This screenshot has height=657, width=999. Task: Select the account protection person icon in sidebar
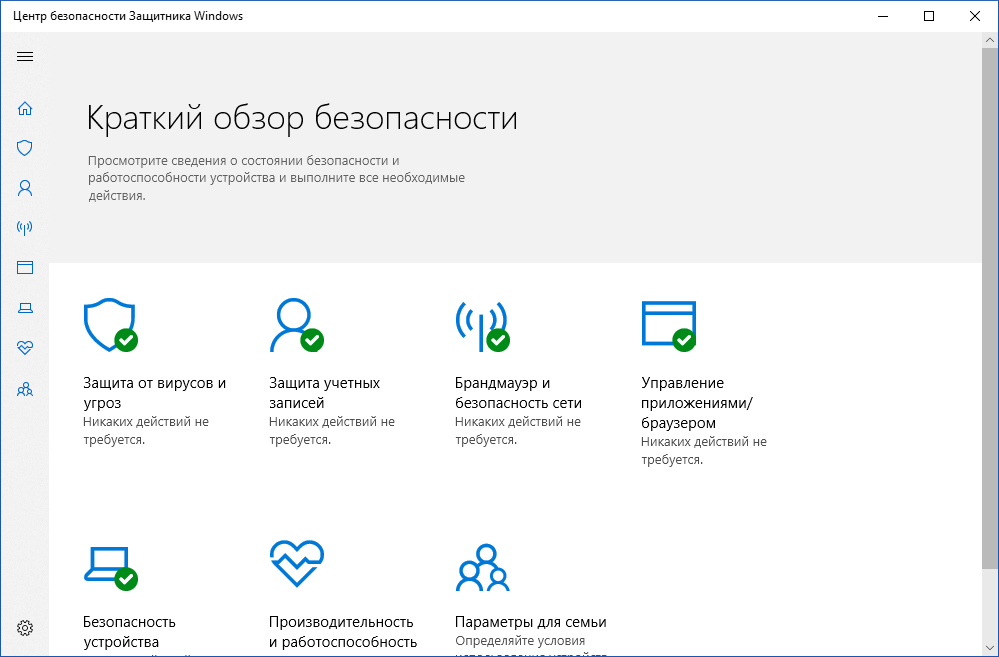[24, 188]
